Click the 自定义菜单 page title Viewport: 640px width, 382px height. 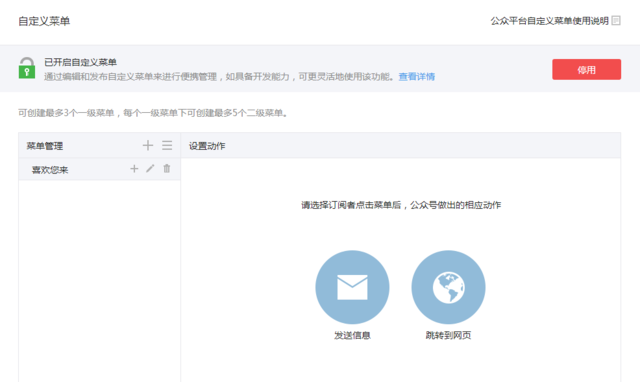(44, 21)
